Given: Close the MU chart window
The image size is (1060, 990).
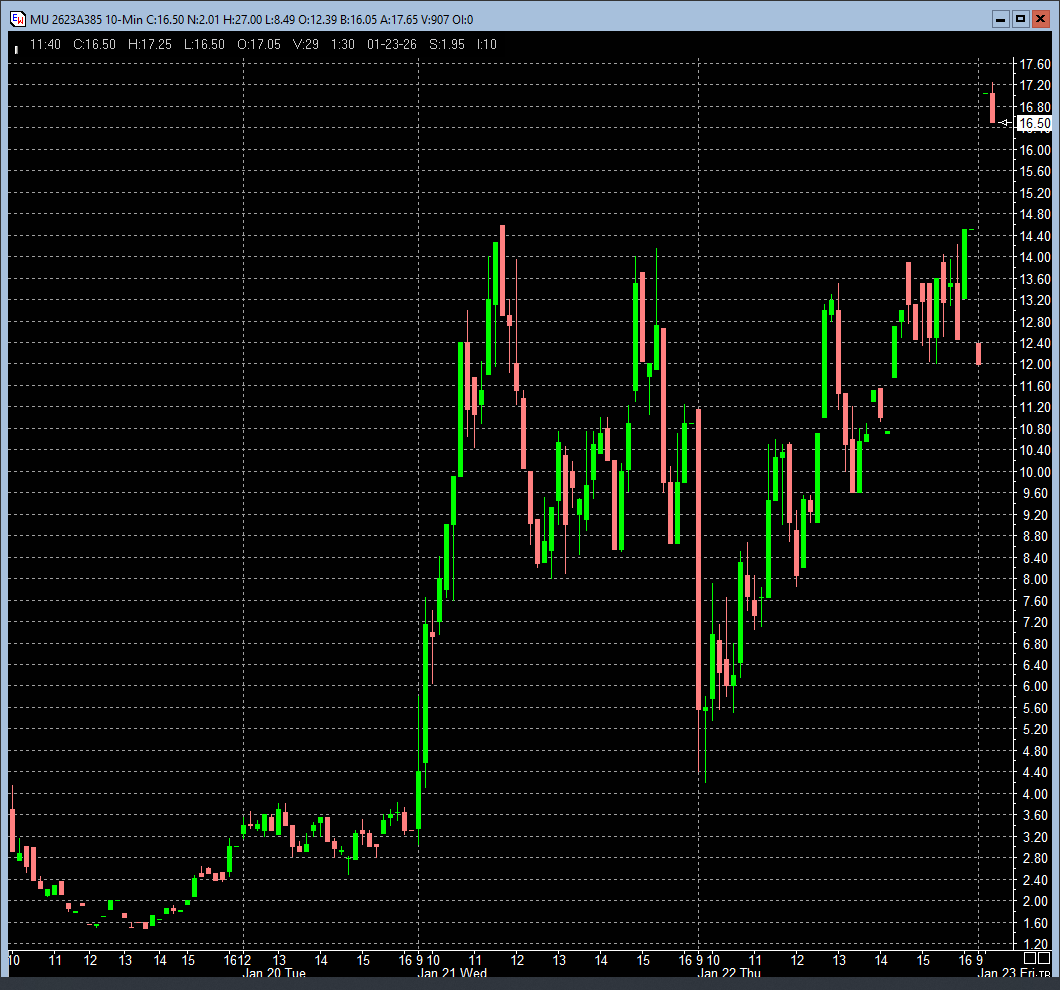Looking at the screenshot, I should click(1040, 19).
